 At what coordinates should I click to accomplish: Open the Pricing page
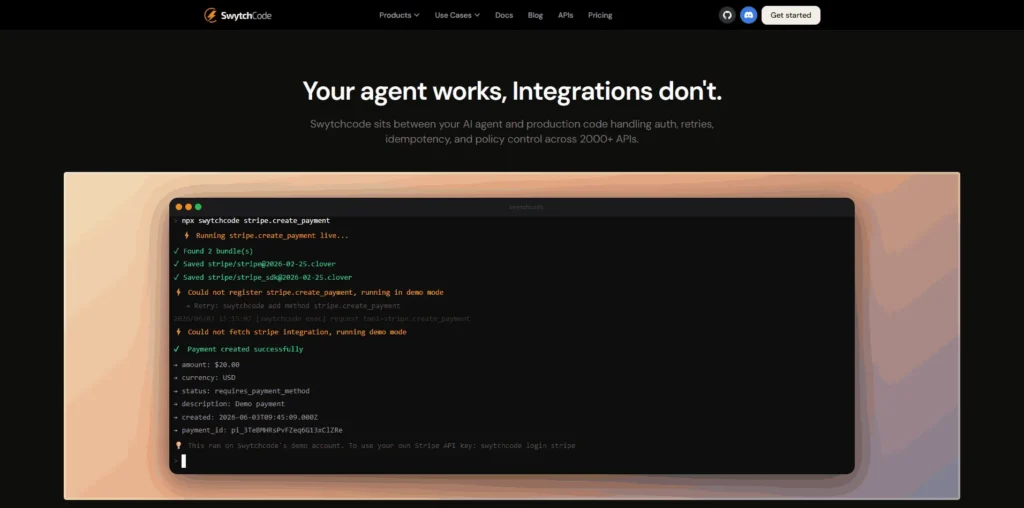(600, 15)
